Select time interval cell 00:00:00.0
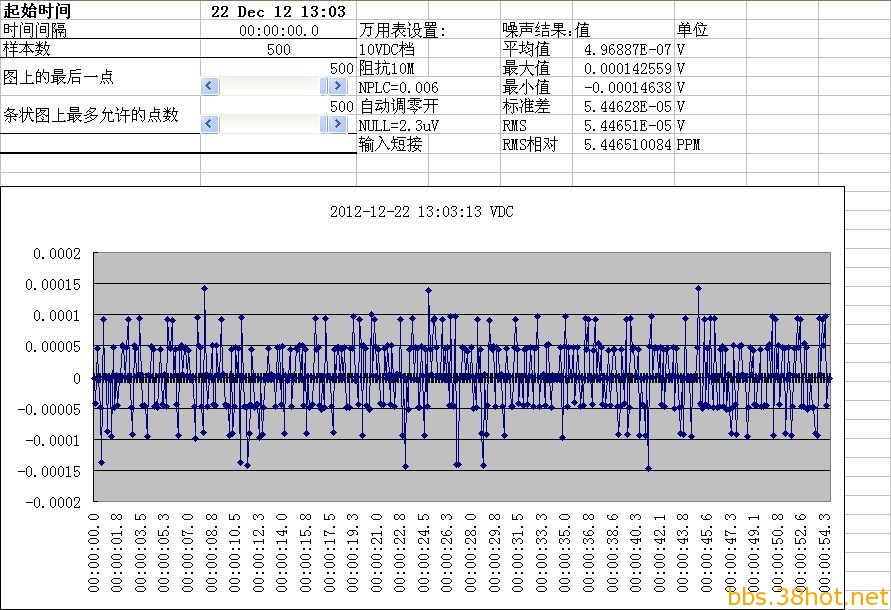 (278, 30)
